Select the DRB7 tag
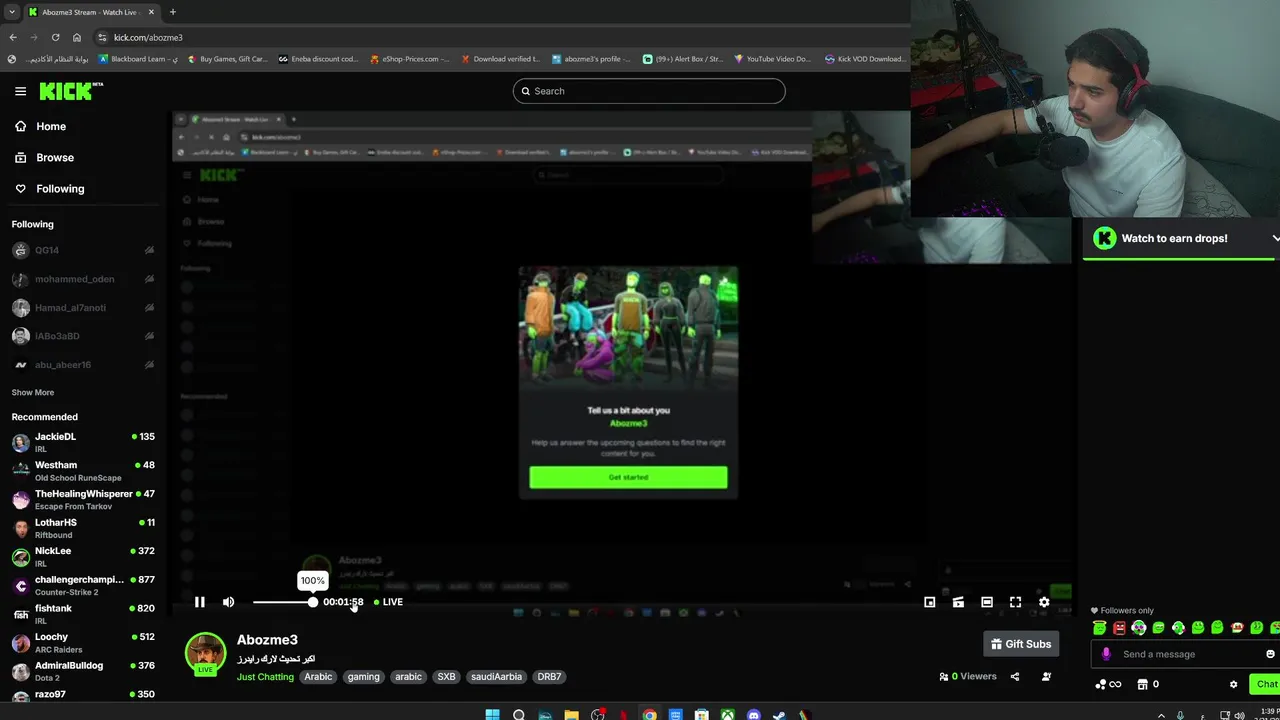1280x720 pixels. point(549,677)
